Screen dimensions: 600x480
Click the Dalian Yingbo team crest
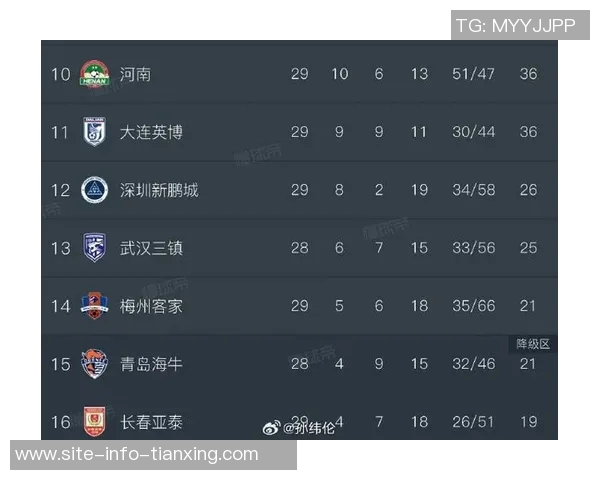pyautogui.click(x=94, y=132)
